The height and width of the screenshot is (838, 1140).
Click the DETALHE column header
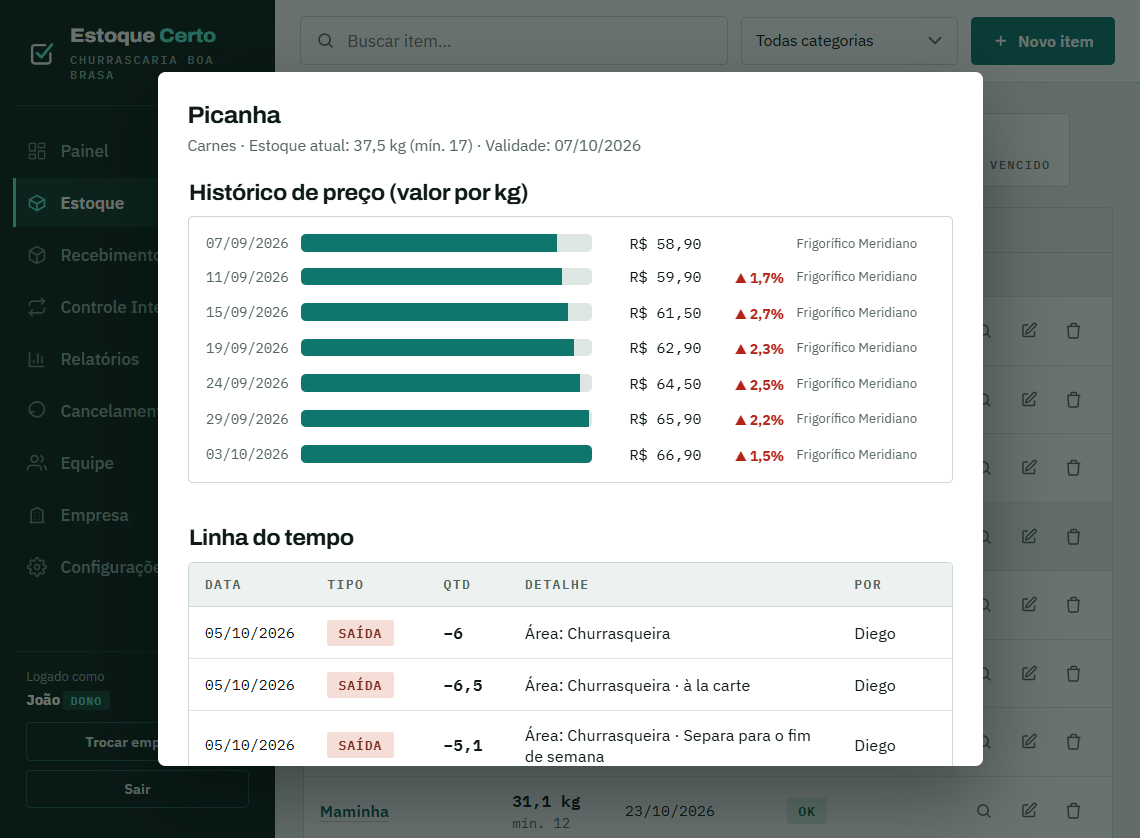click(557, 584)
